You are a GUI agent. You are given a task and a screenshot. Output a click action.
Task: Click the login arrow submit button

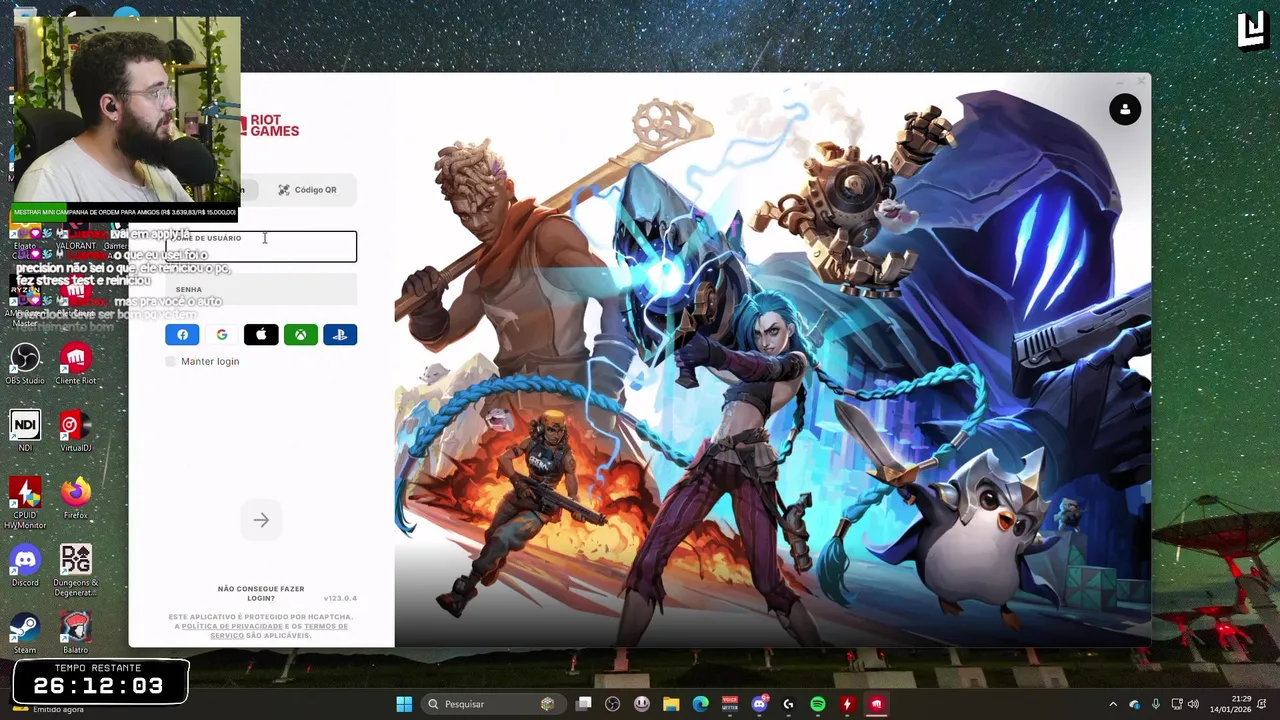pyautogui.click(x=261, y=520)
